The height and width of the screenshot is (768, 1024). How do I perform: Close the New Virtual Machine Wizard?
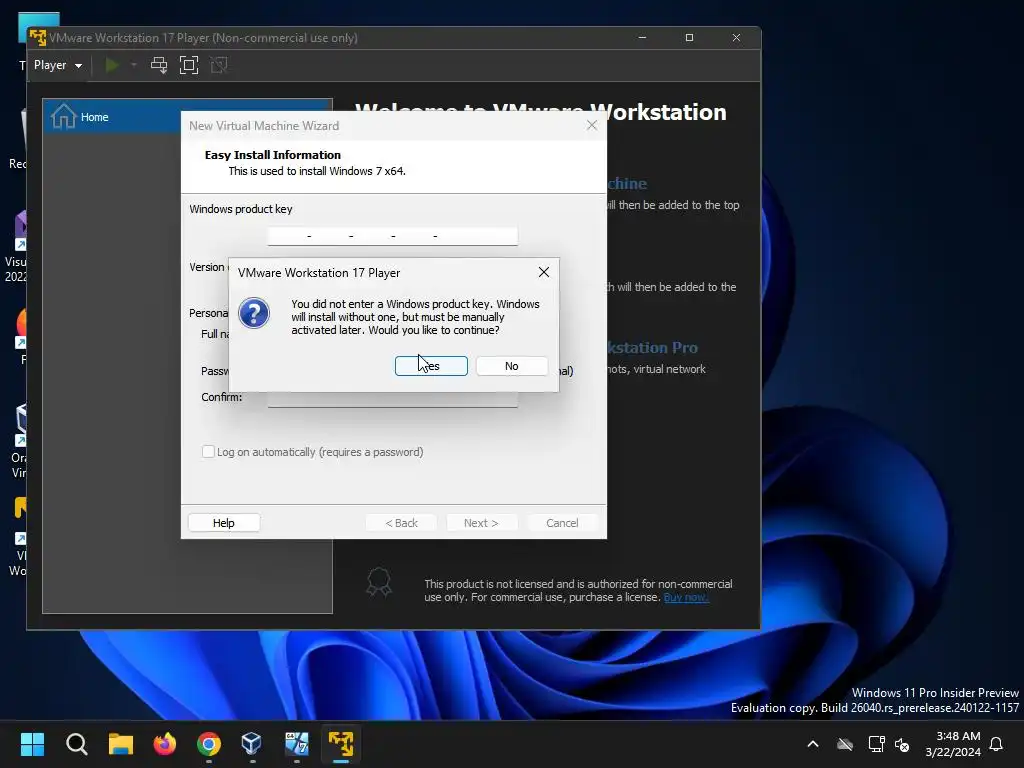[592, 125]
